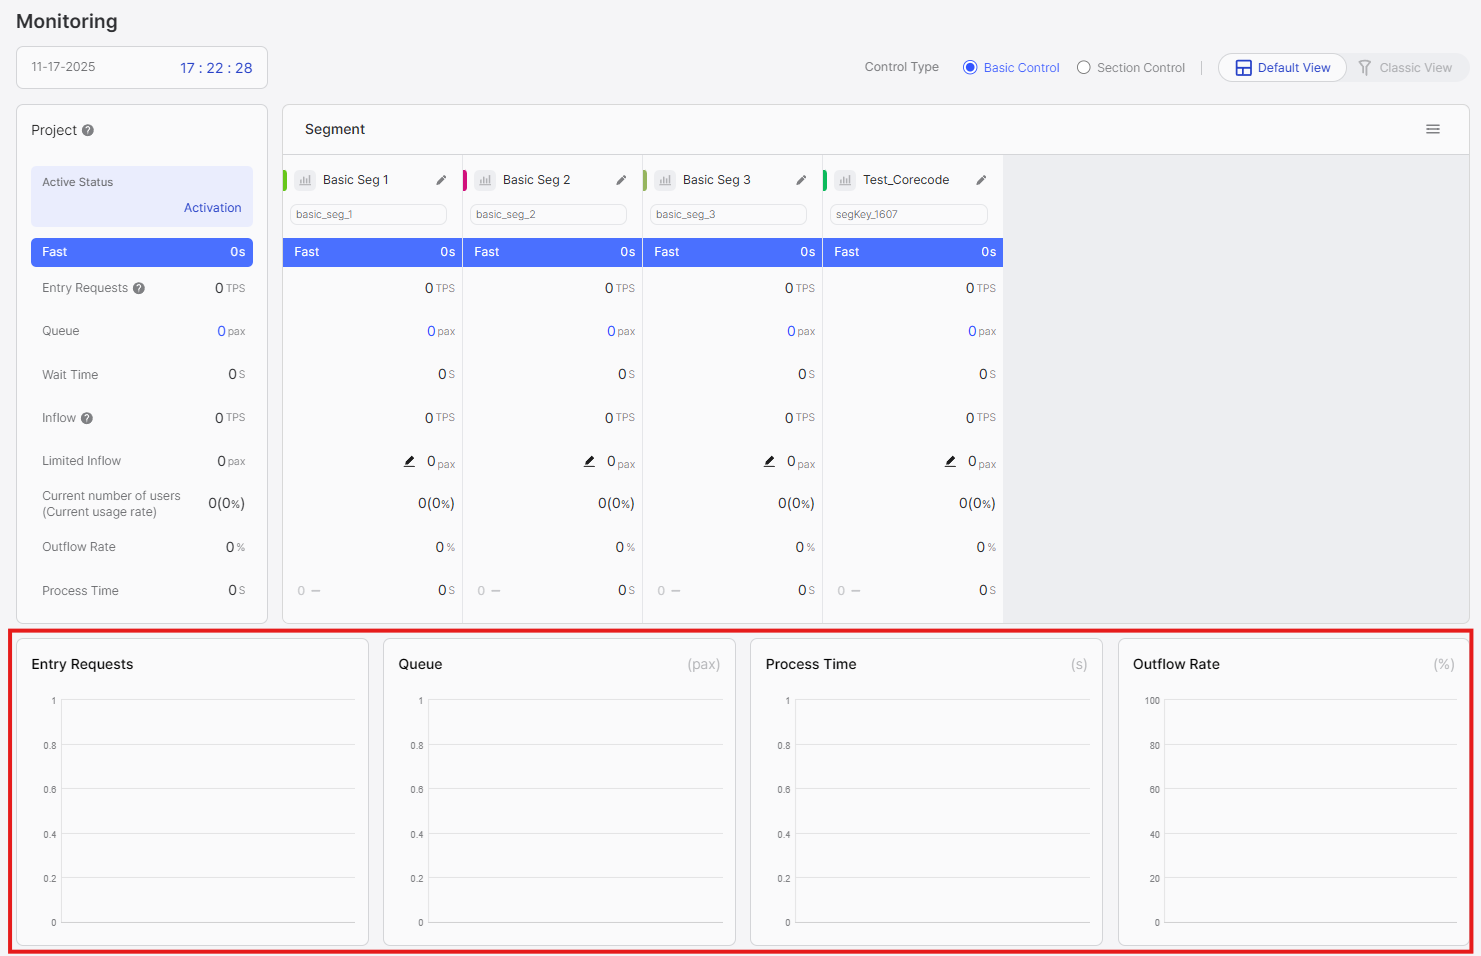Open the chart icon for Basic Seg 1

pos(305,180)
